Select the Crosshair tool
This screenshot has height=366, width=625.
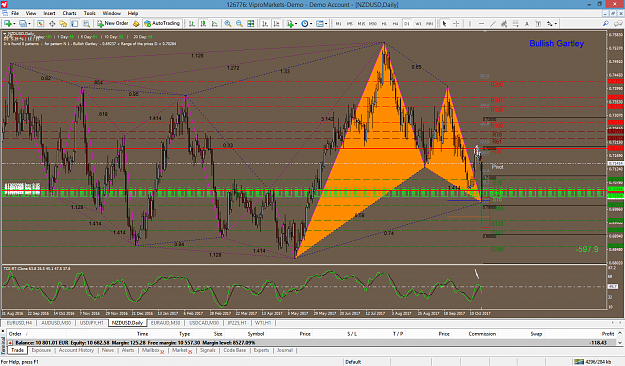[x=456, y=24]
